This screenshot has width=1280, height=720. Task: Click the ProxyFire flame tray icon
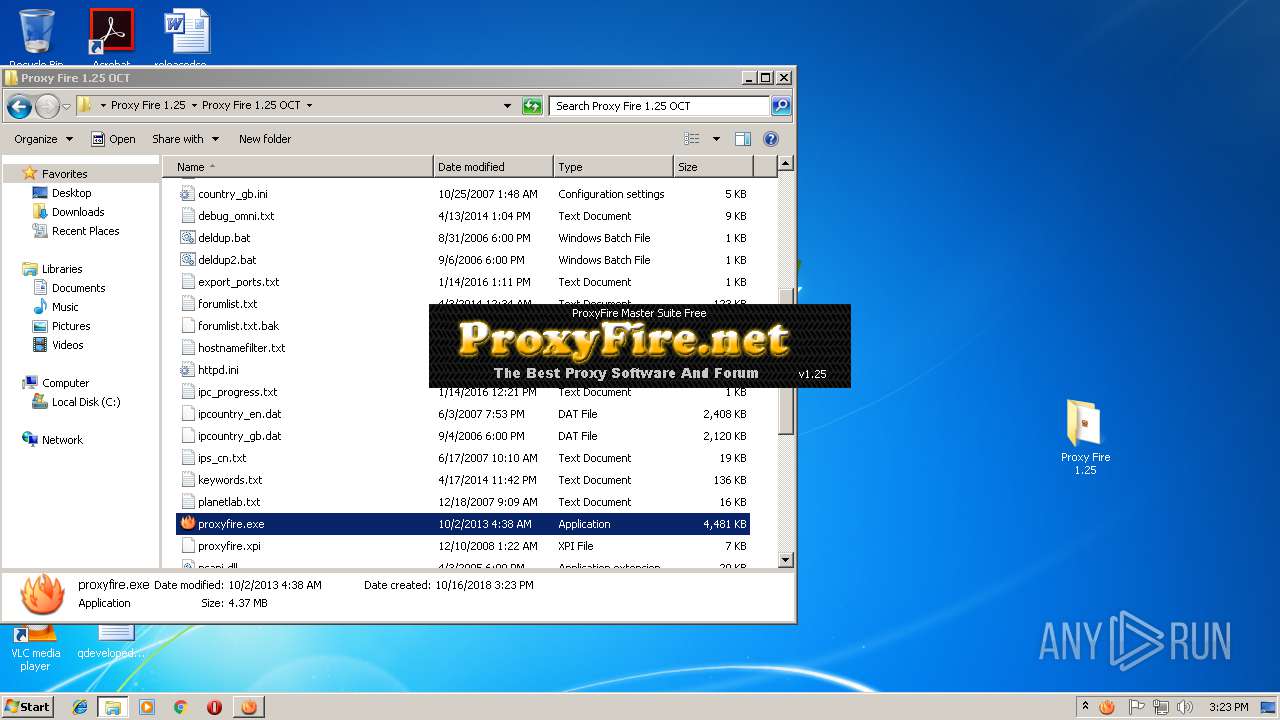1107,707
